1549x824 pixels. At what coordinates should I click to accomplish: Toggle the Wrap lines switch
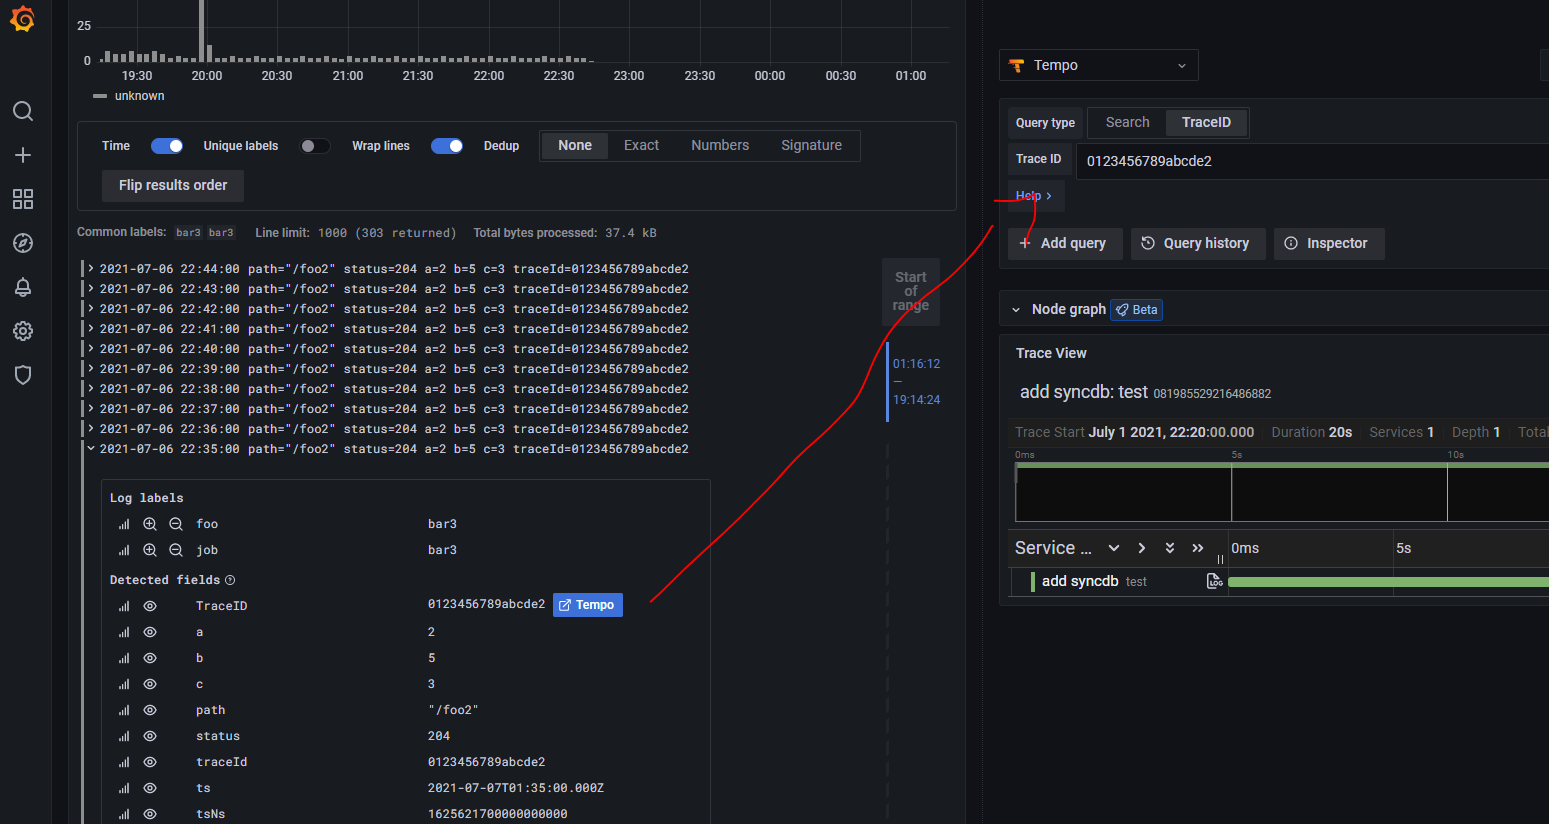click(x=447, y=146)
